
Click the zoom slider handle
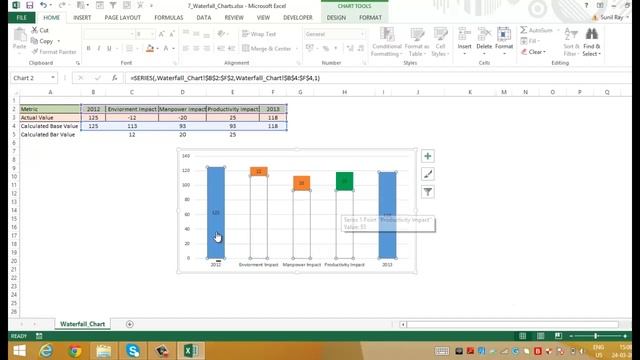point(596,336)
